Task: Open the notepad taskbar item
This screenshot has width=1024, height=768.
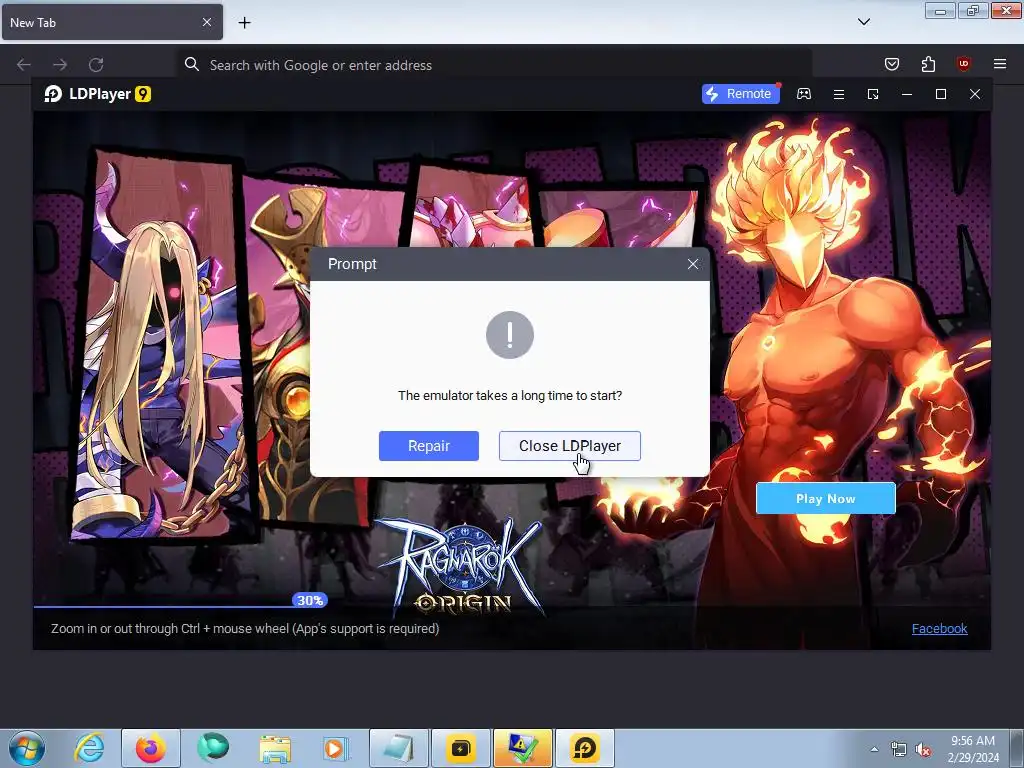Action: pos(399,748)
